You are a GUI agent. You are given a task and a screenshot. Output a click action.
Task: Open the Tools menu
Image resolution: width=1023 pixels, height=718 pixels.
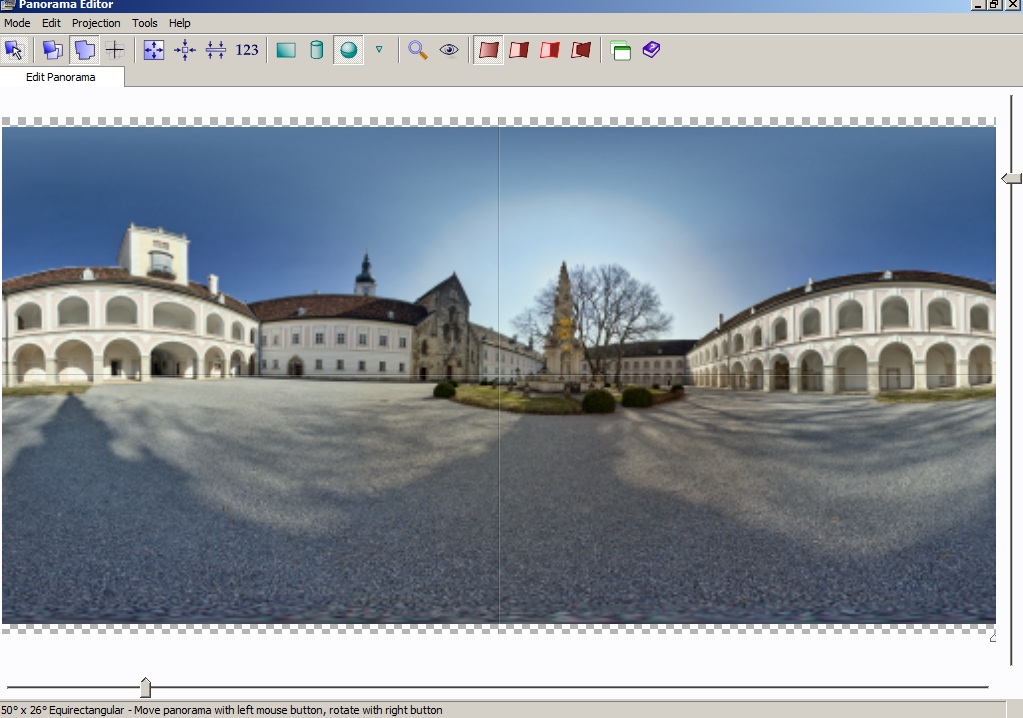click(145, 23)
